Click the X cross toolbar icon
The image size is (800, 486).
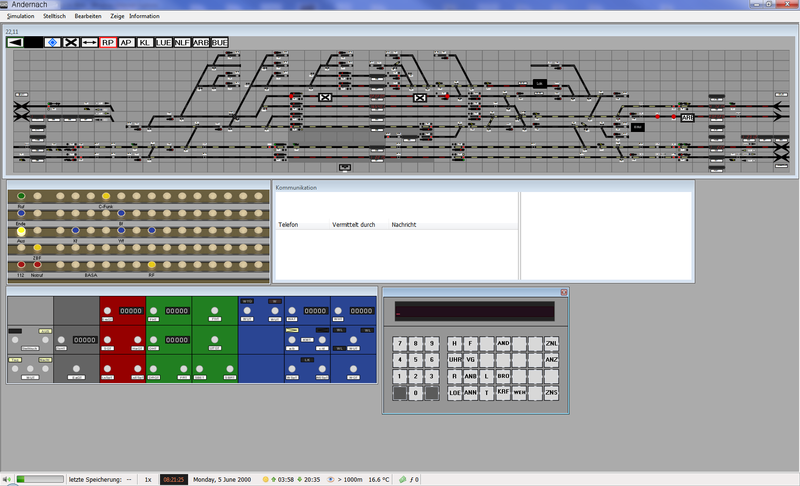[71, 43]
